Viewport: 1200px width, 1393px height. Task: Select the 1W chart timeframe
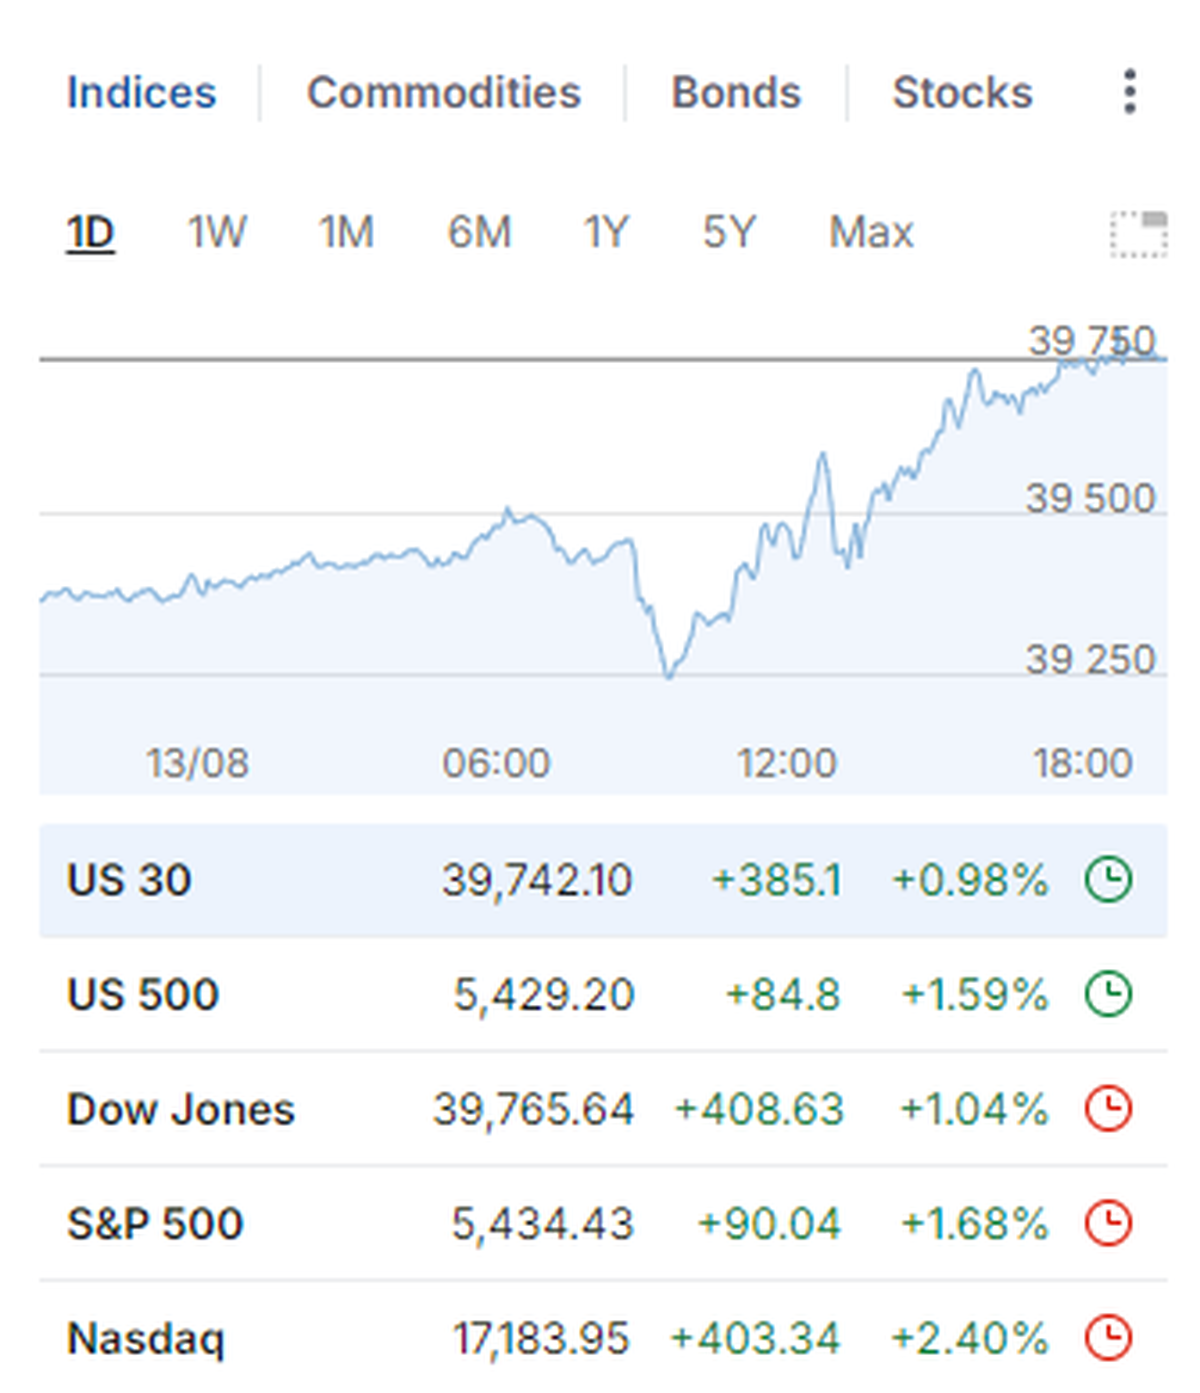pos(216,233)
